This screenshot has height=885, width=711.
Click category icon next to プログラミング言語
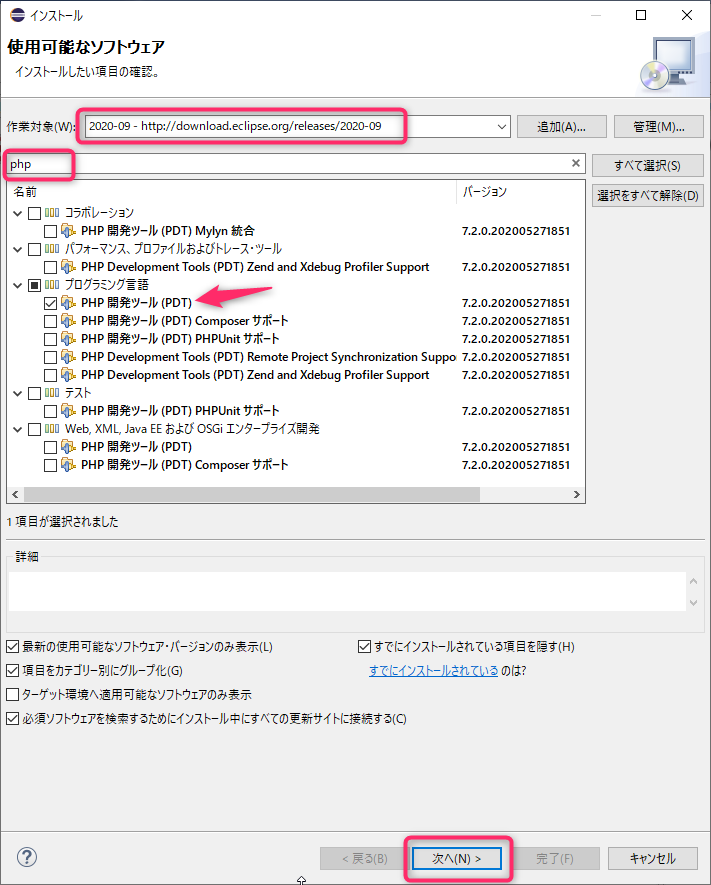(52, 284)
